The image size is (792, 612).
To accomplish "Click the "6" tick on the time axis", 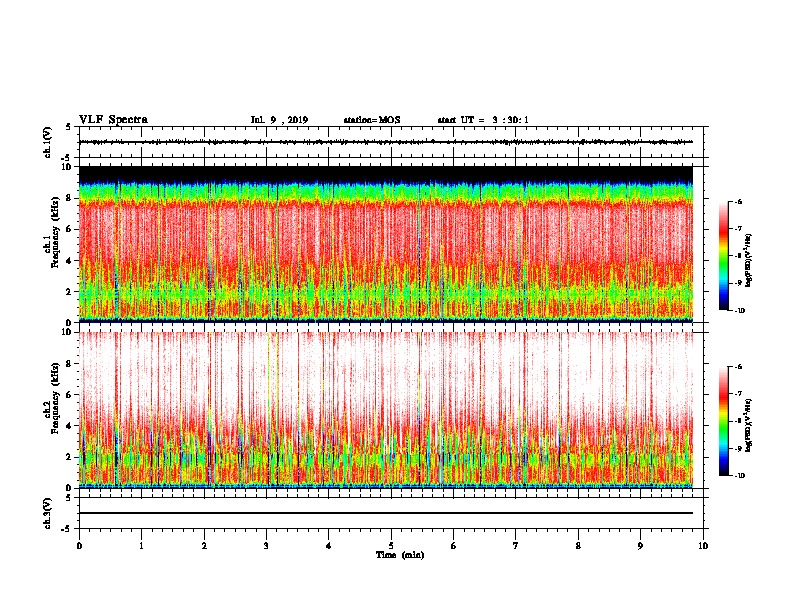I will (x=454, y=546).
